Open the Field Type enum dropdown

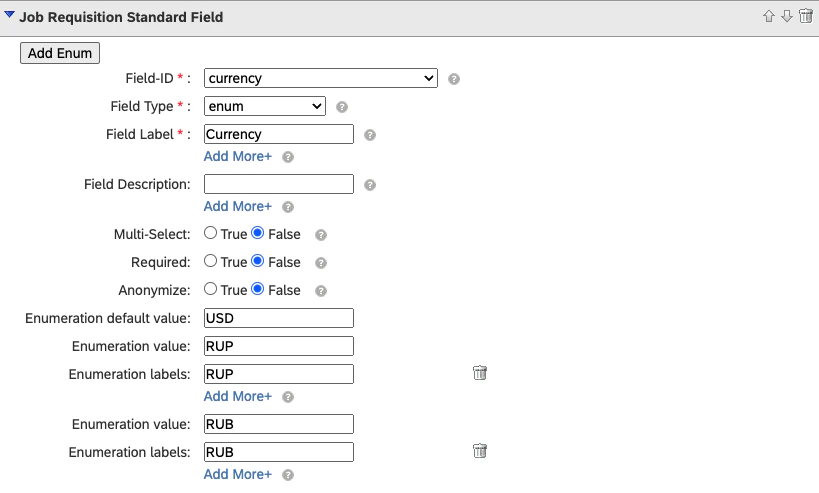(265, 107)
